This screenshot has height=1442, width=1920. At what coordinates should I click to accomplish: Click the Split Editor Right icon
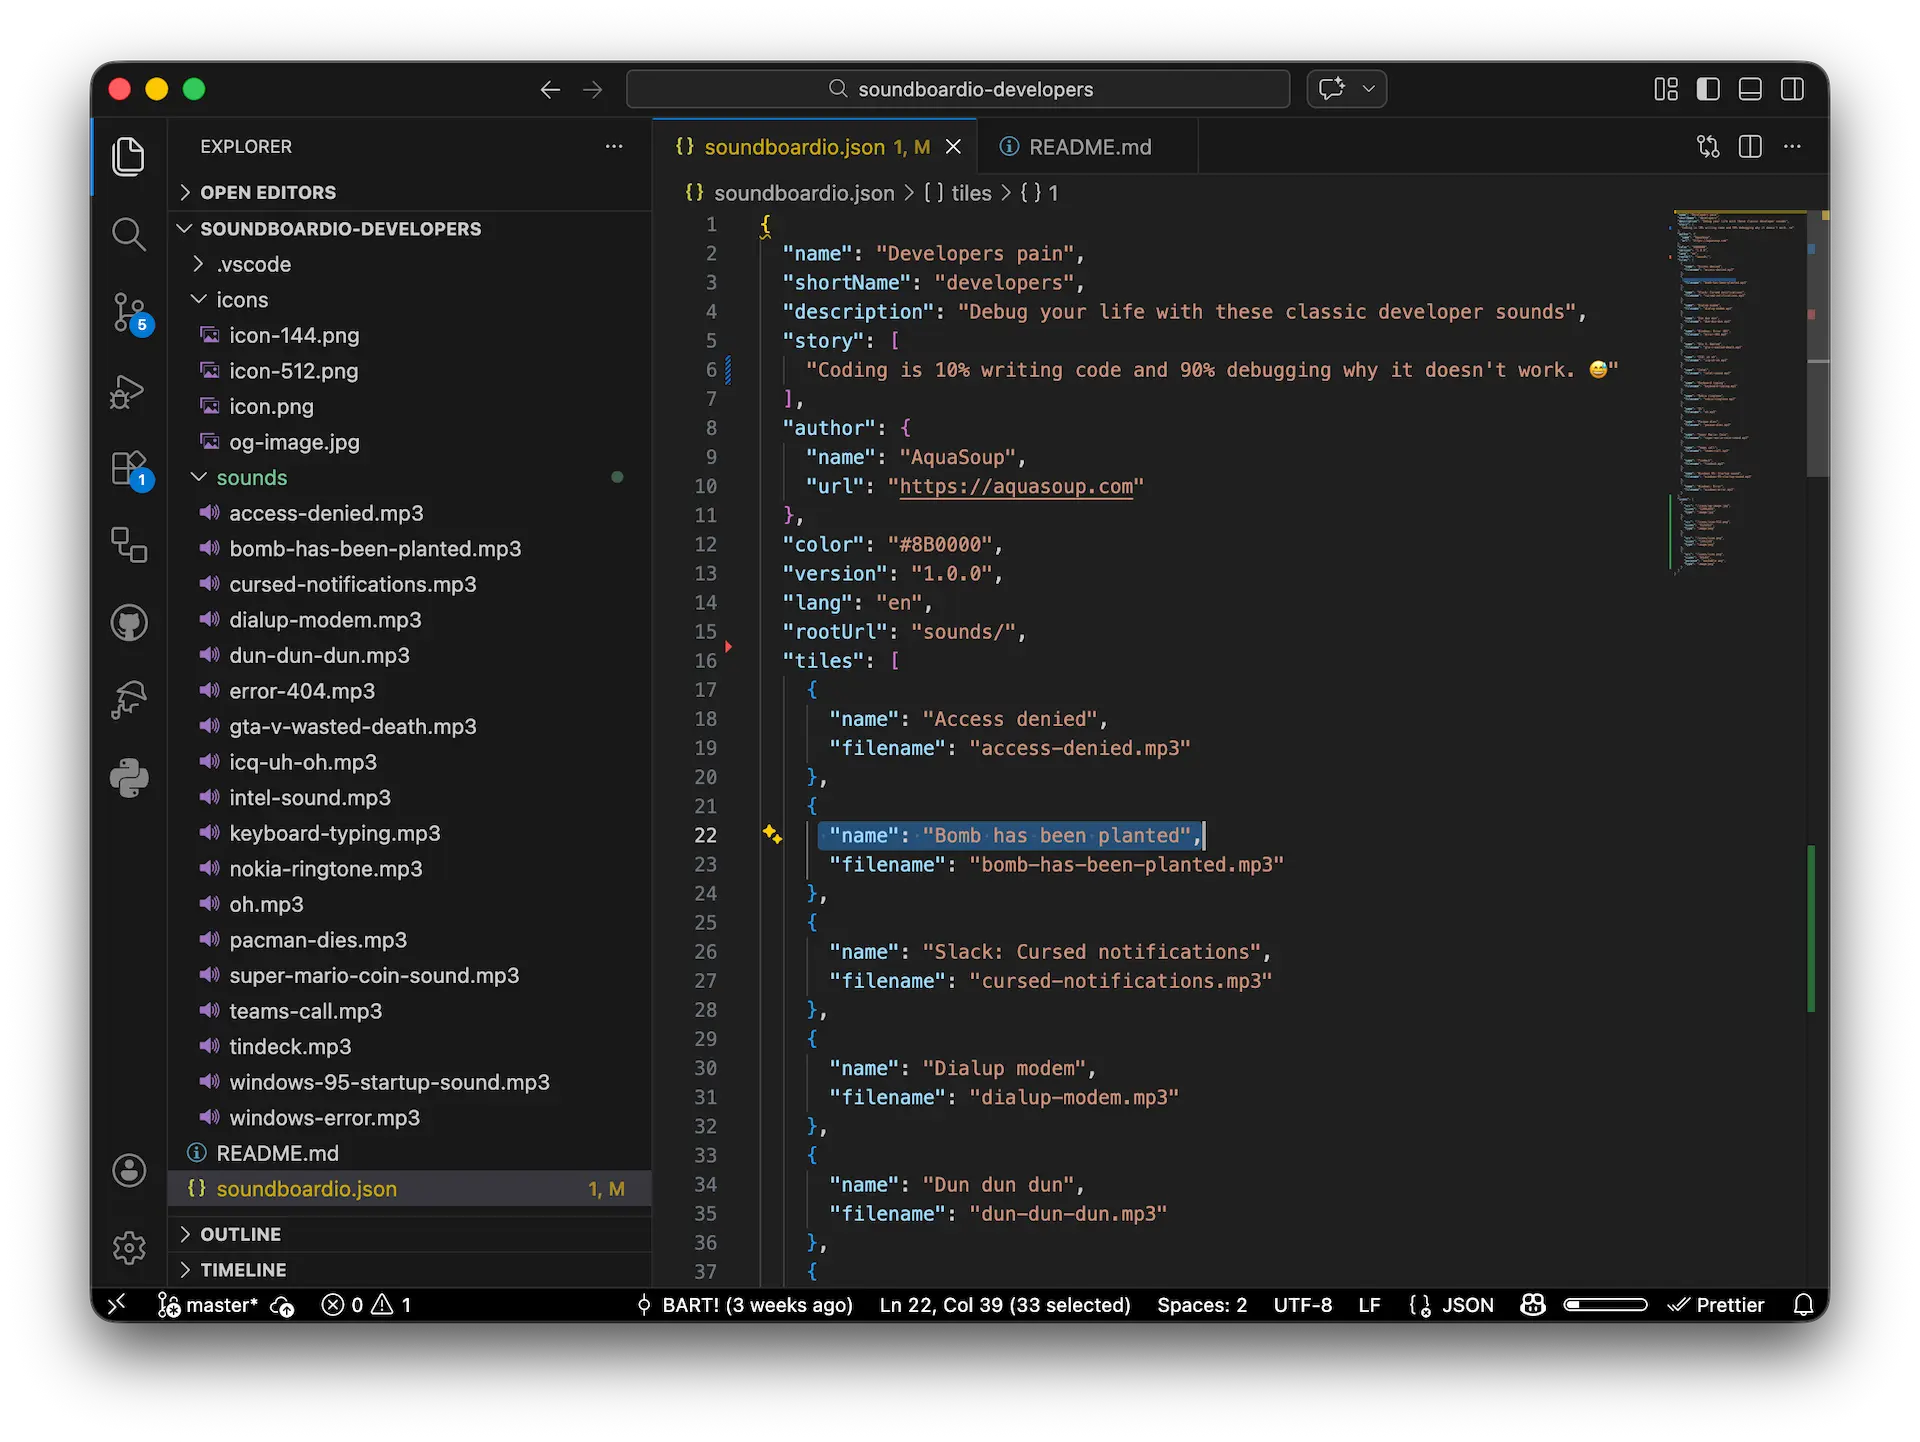click(1750, 147)
